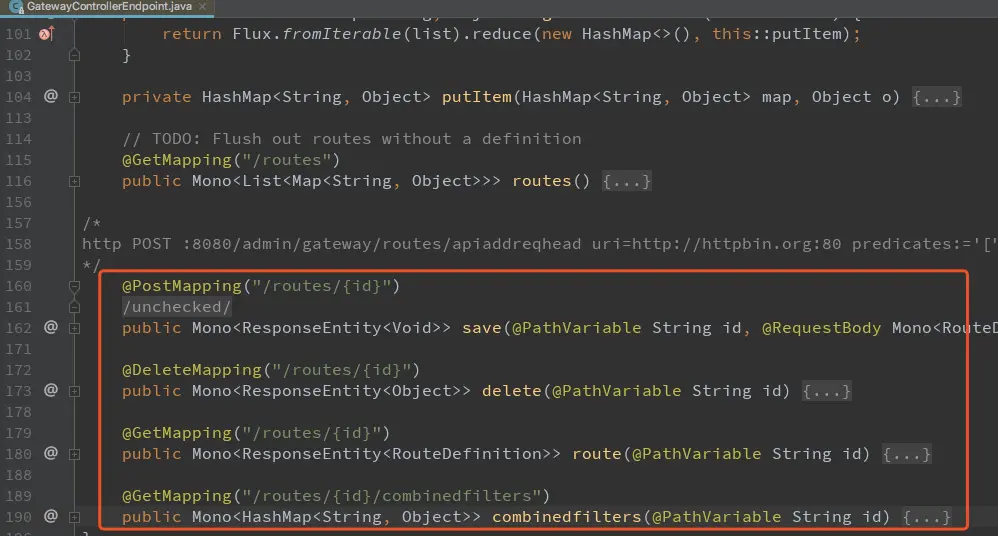
Task: Click the routes method name on line 116
Action: [542, 181]
